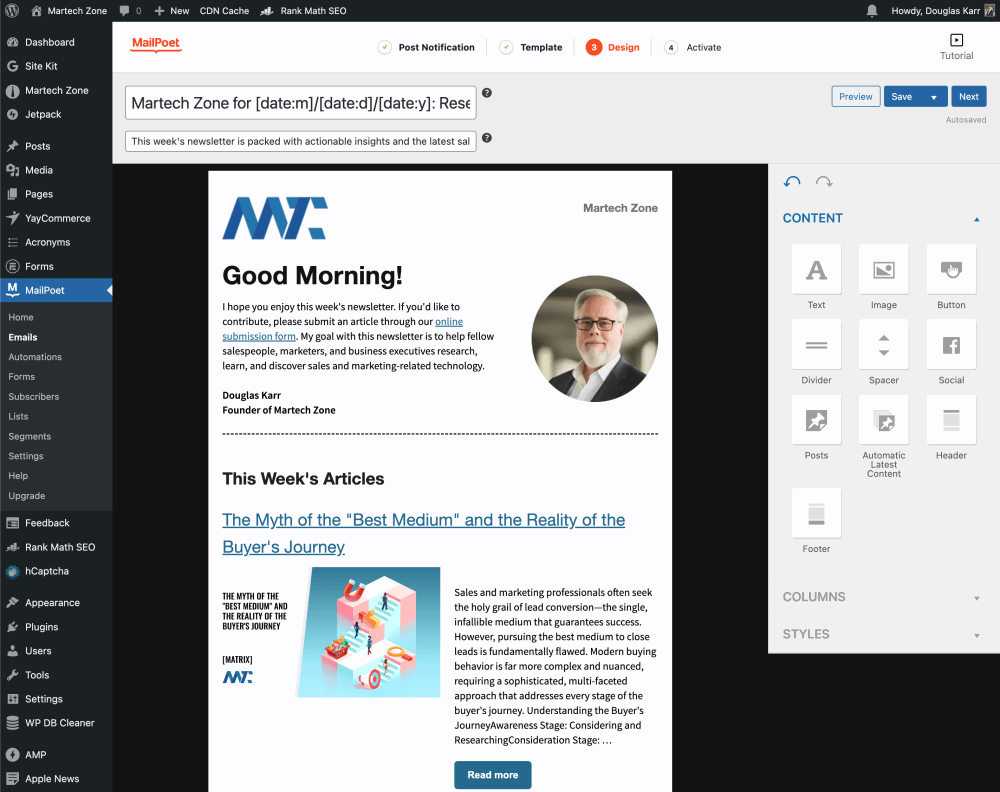The width and height of the screenshot is (1000, 792).
Task: Click Rank Math SEO in admin bar
Action: (x=304, y=10)
